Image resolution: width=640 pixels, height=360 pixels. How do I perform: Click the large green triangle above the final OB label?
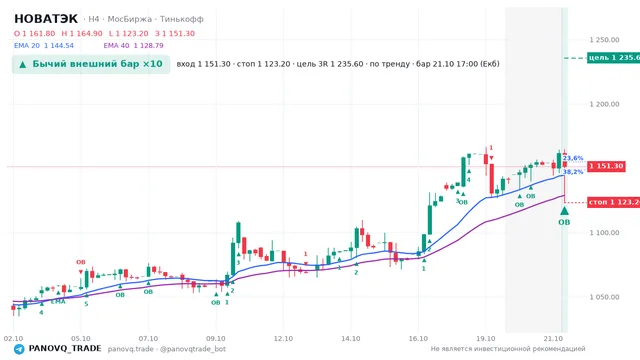(564, 211)
